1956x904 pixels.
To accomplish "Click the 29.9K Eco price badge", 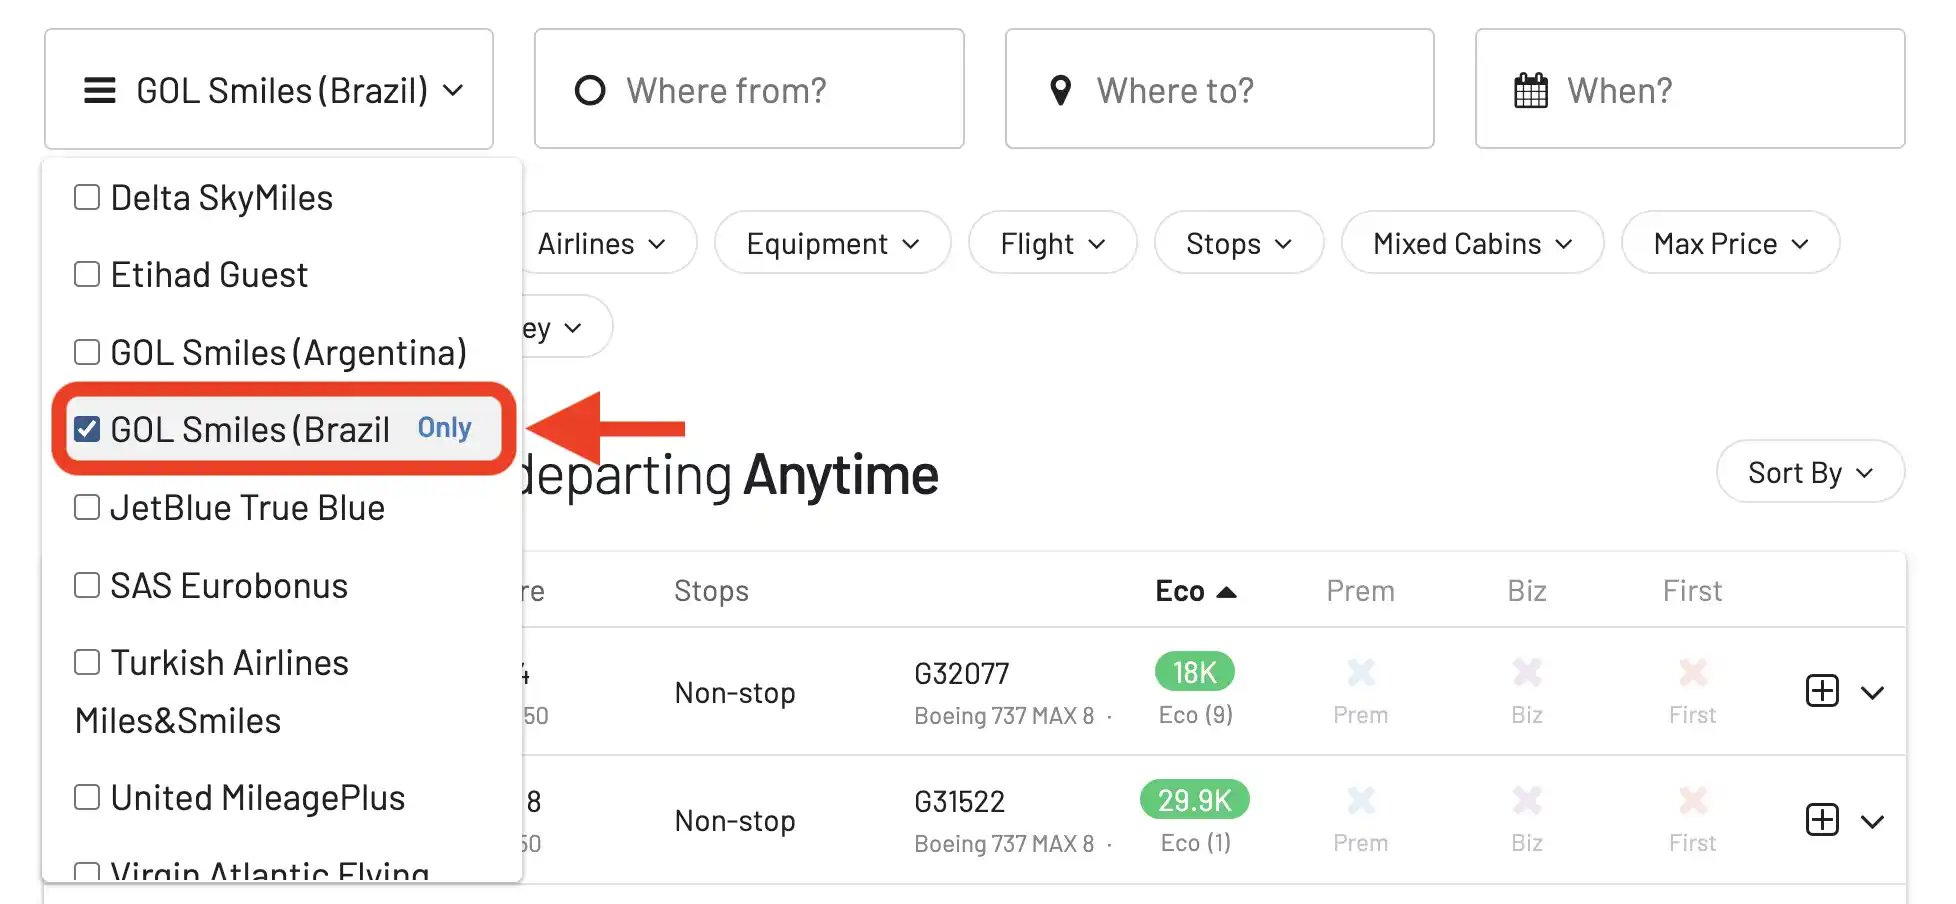I will click(1195, 800).
